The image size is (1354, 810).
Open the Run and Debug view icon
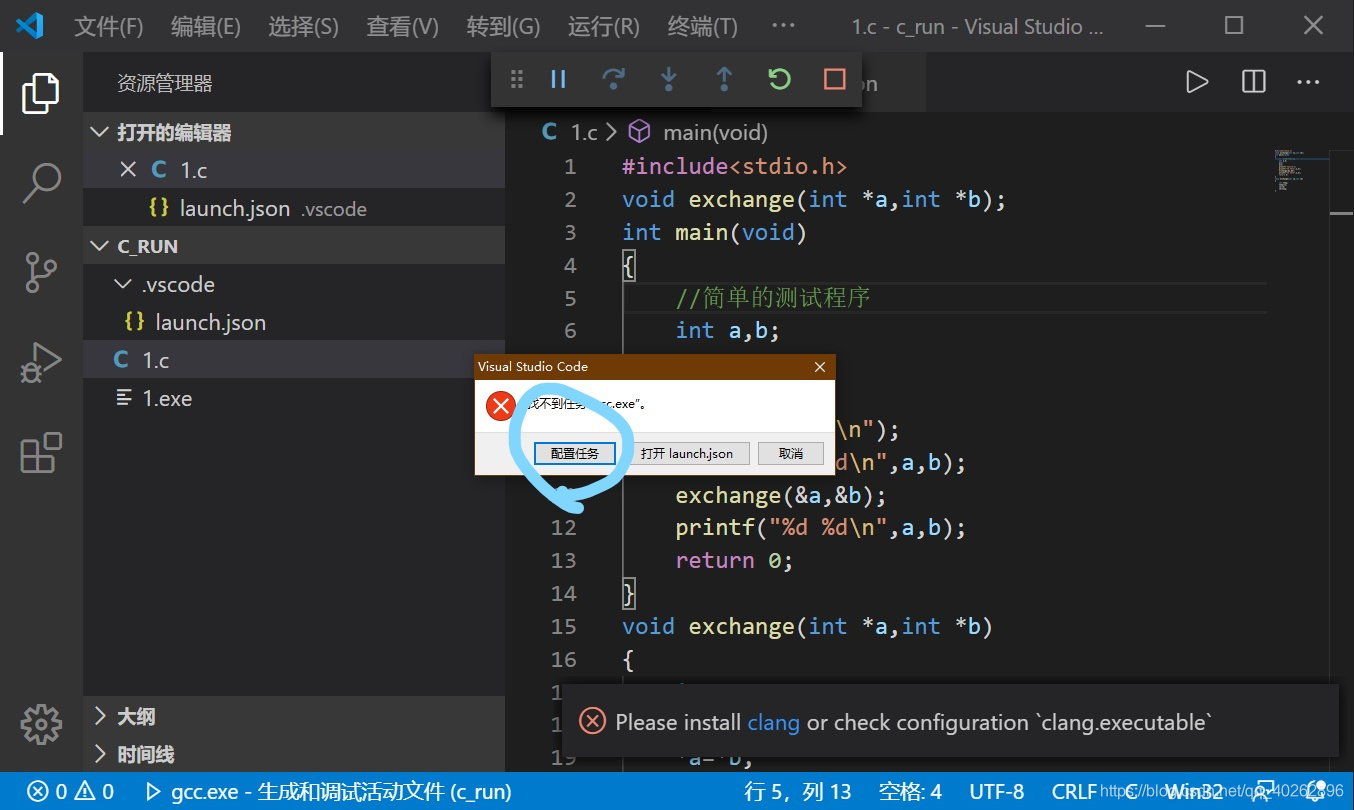41,363
